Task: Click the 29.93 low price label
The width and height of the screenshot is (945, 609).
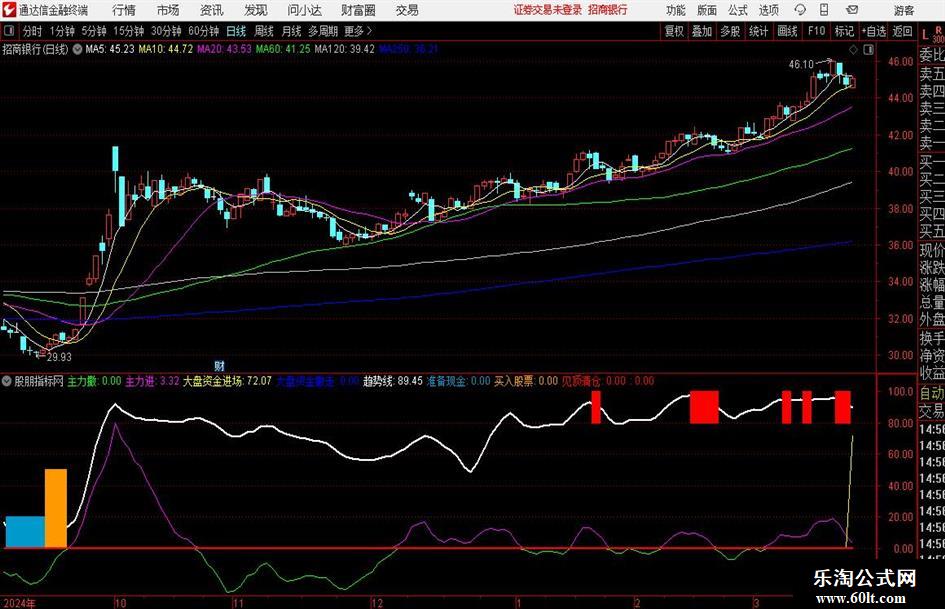Action: [59, 357]
